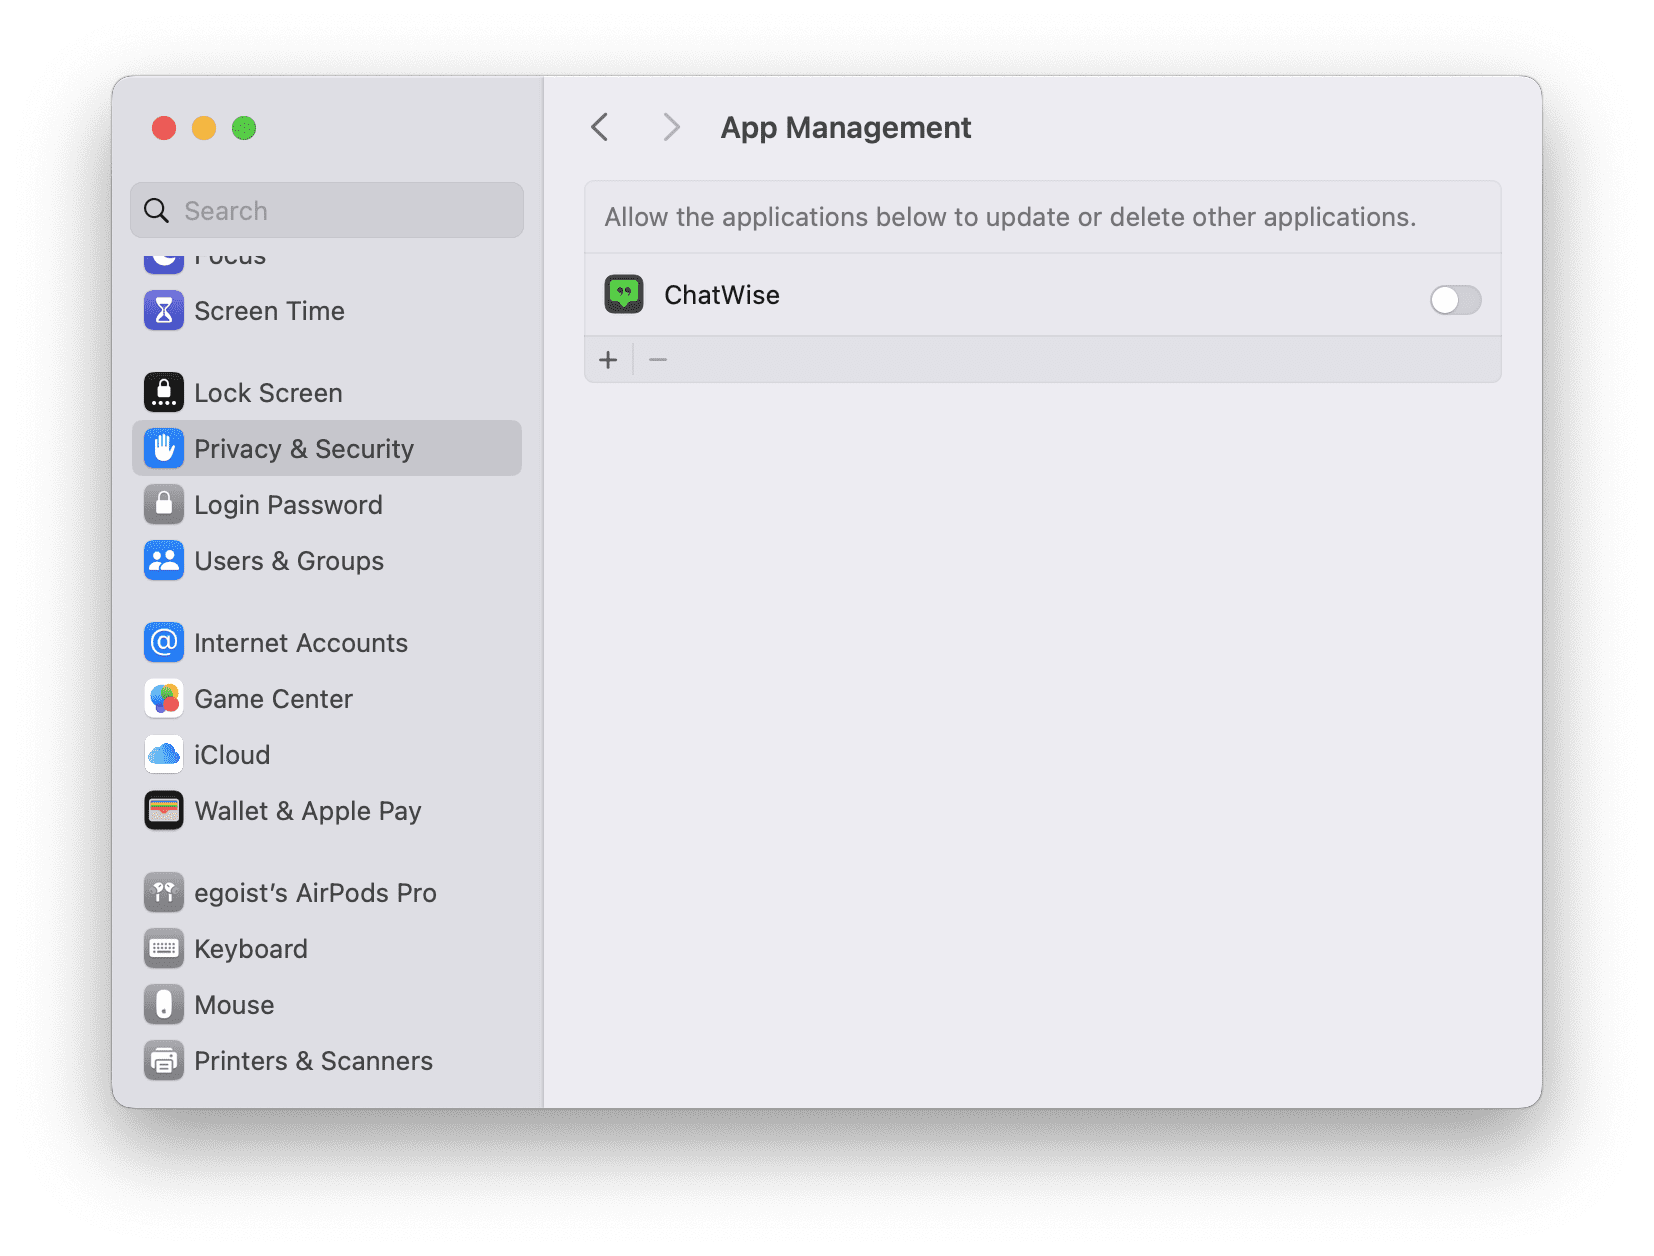Select Wallet & Apple Pay icon
This screenshot has height=1256, width=1654.
pos(164,811)
